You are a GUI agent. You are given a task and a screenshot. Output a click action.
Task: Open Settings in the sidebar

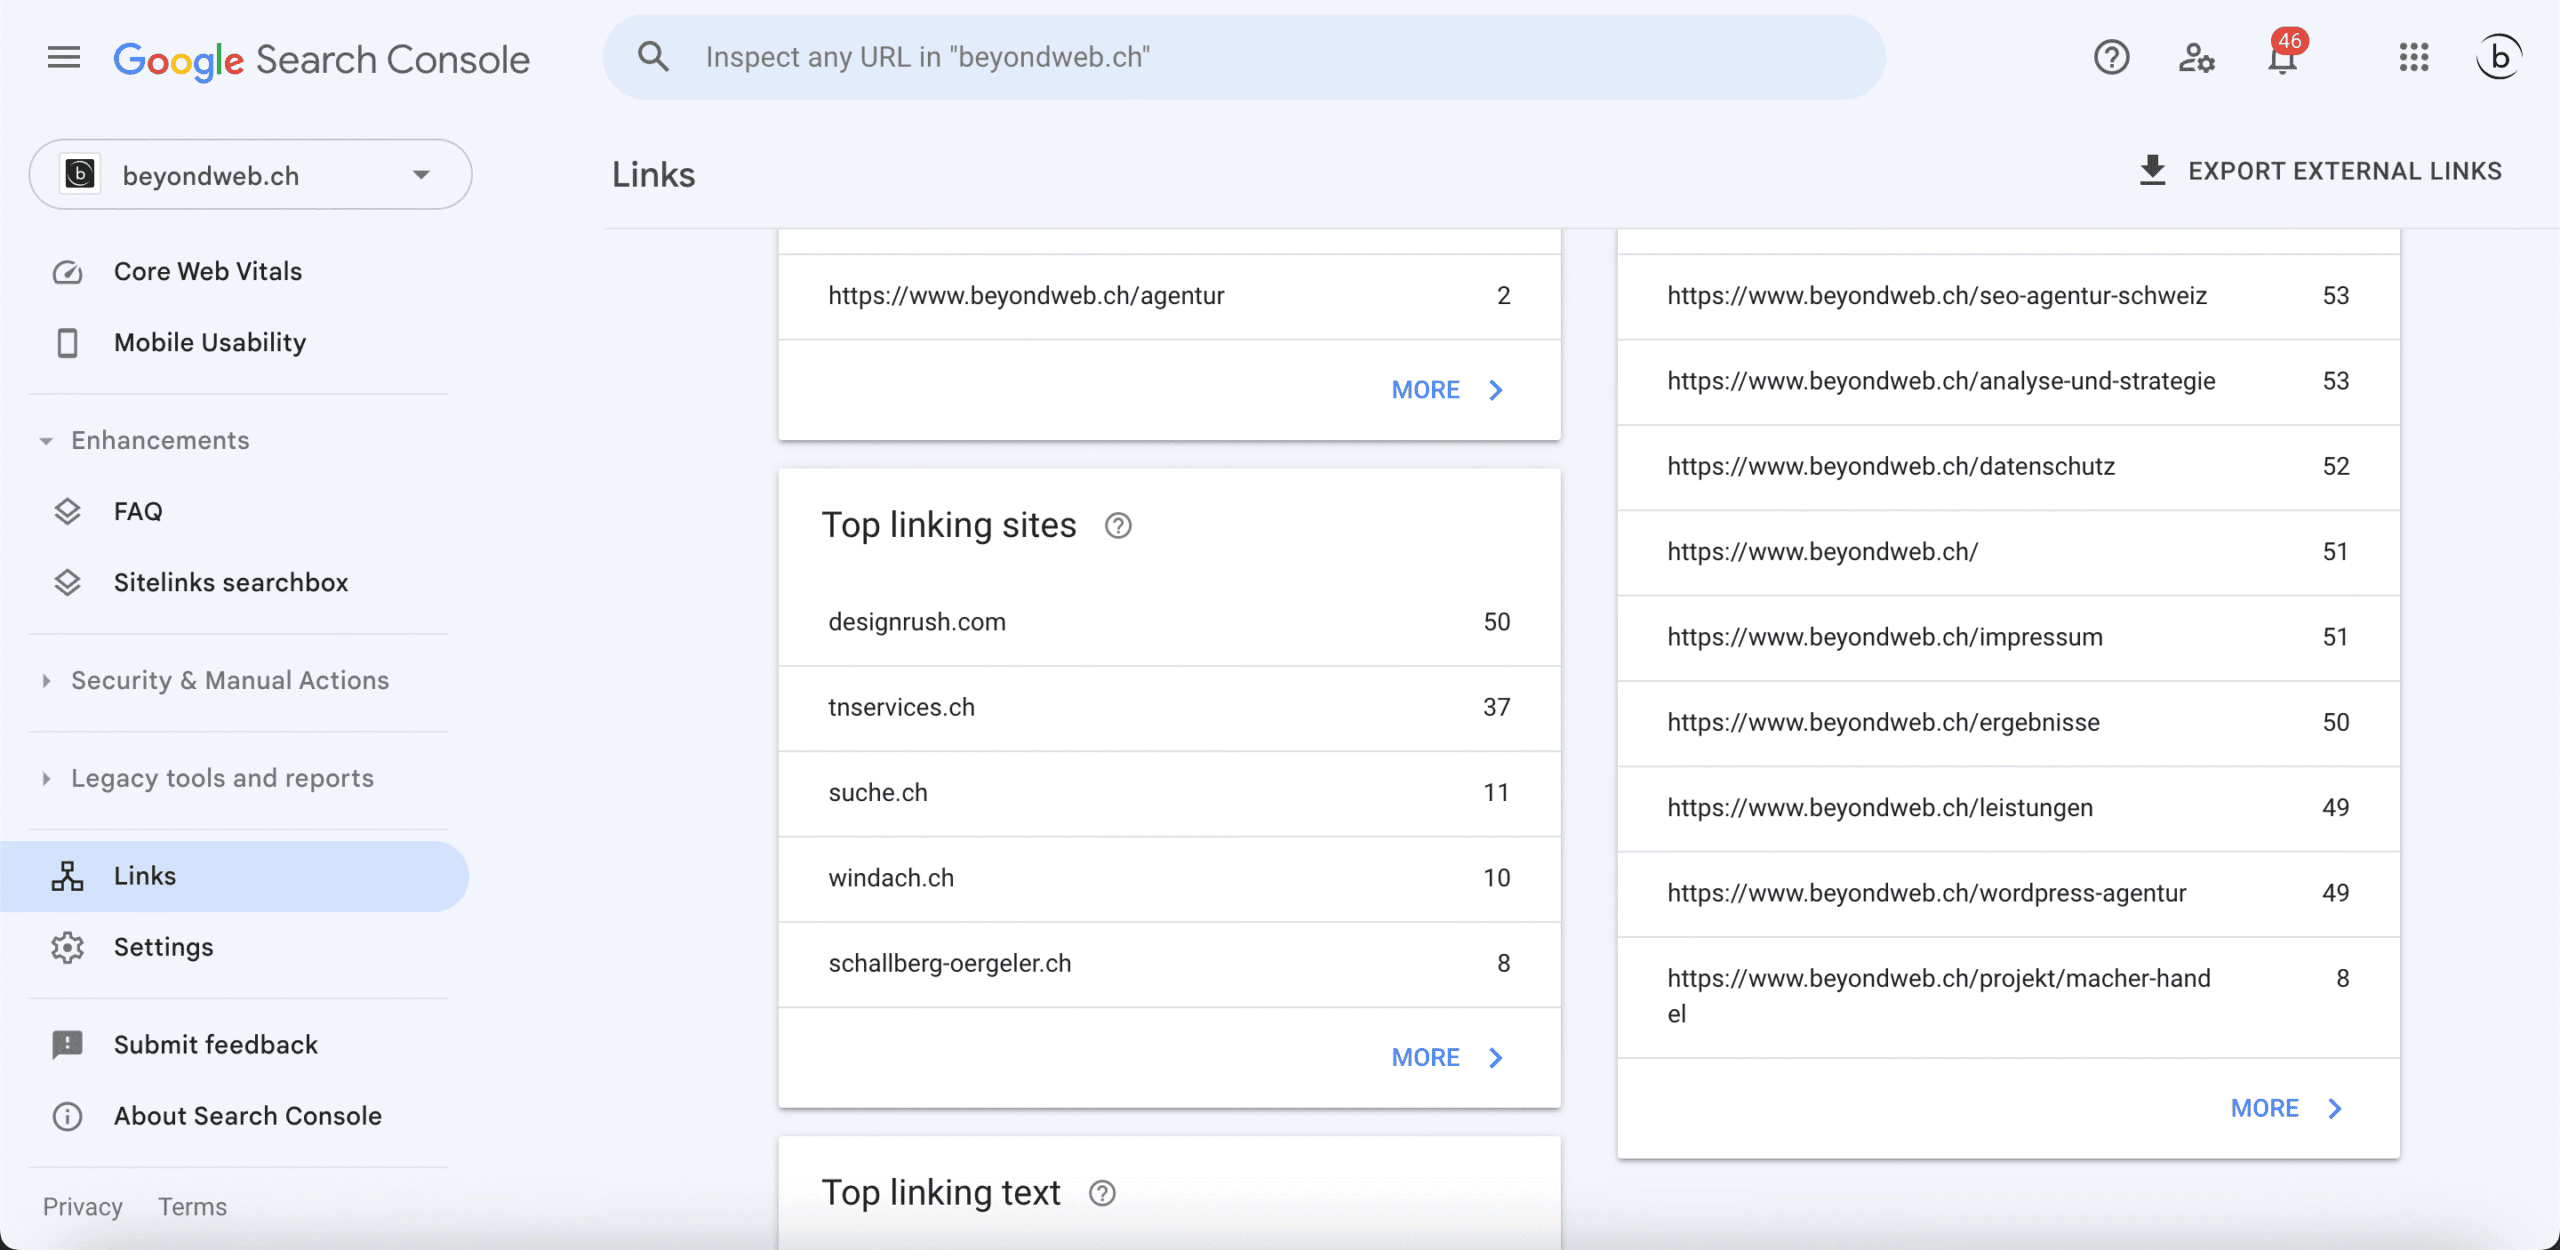pyautogui.click(x=235, y=947)
